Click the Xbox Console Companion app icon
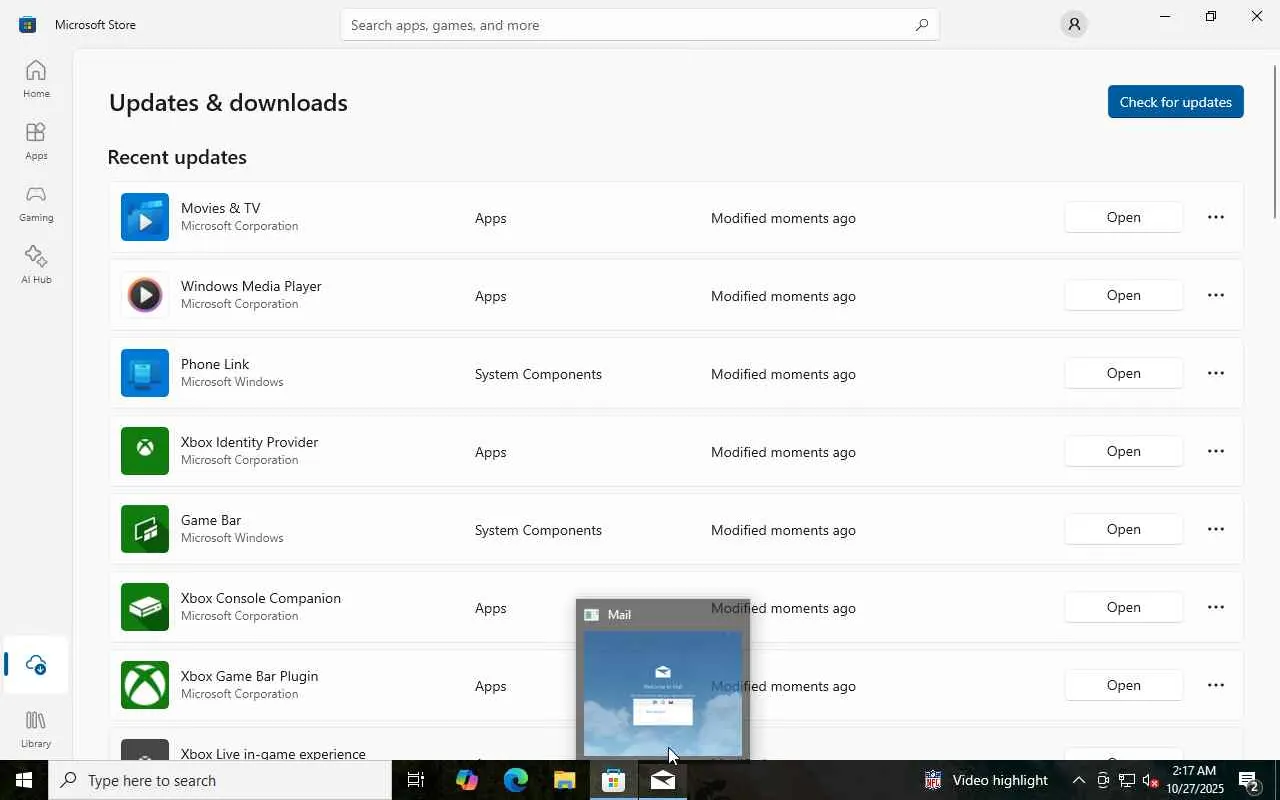The height and width of the screenshot is (800, 1280). (145, 607)
